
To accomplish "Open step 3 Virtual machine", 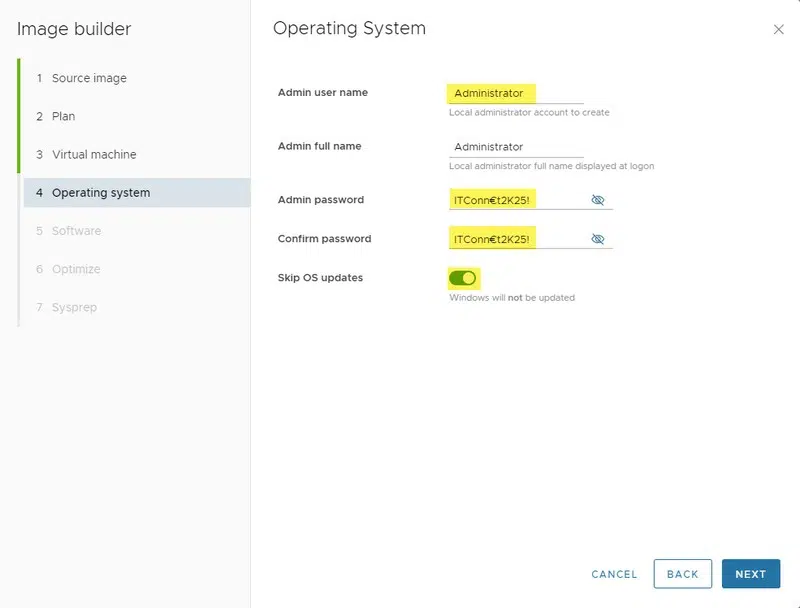I will (x=94, y=154).
